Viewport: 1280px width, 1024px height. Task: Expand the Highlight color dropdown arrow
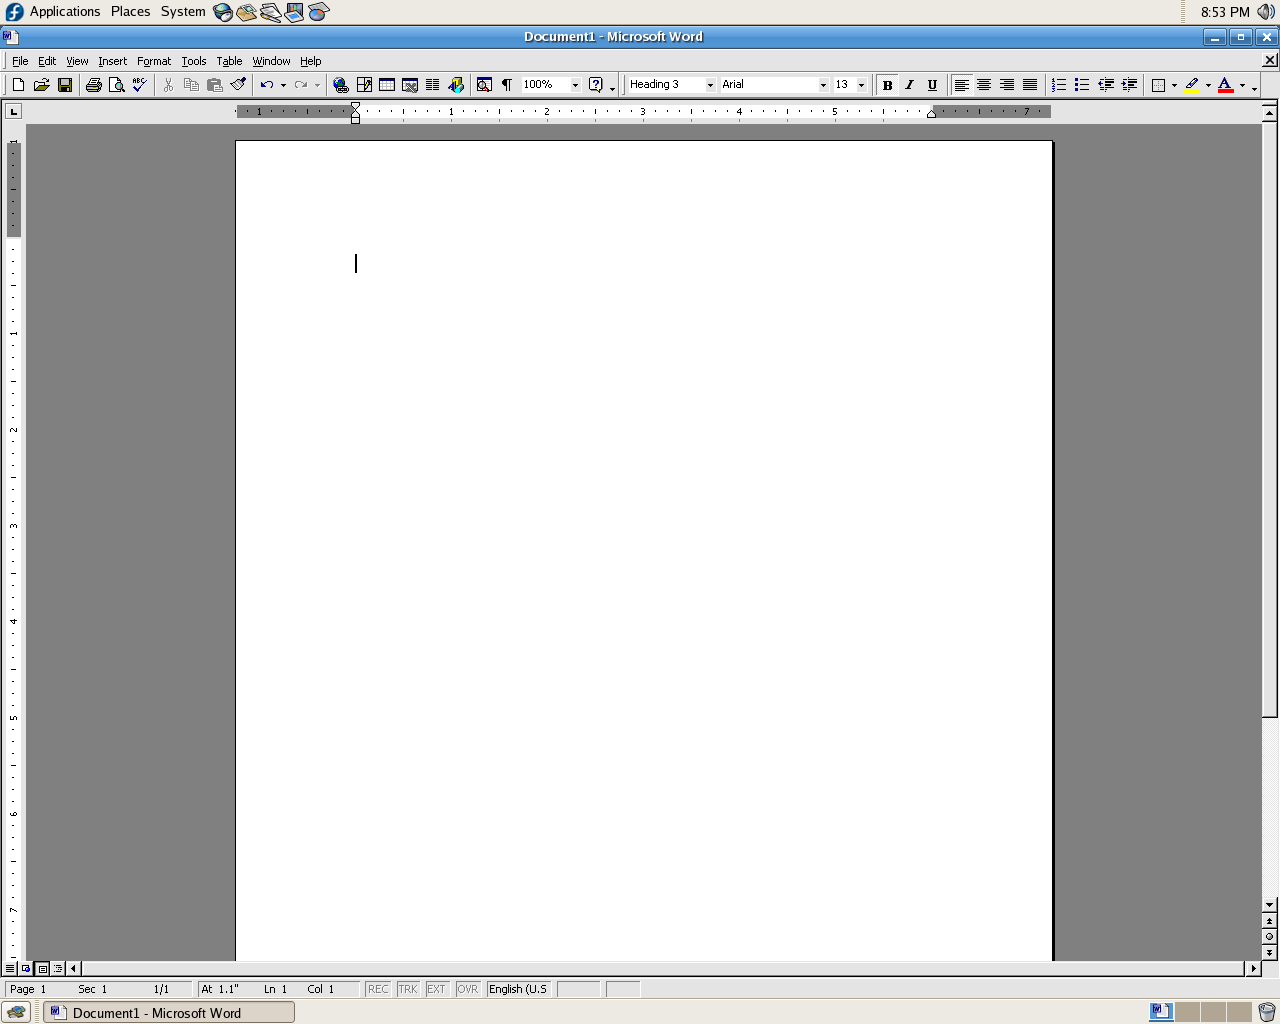click(1208, 85)
